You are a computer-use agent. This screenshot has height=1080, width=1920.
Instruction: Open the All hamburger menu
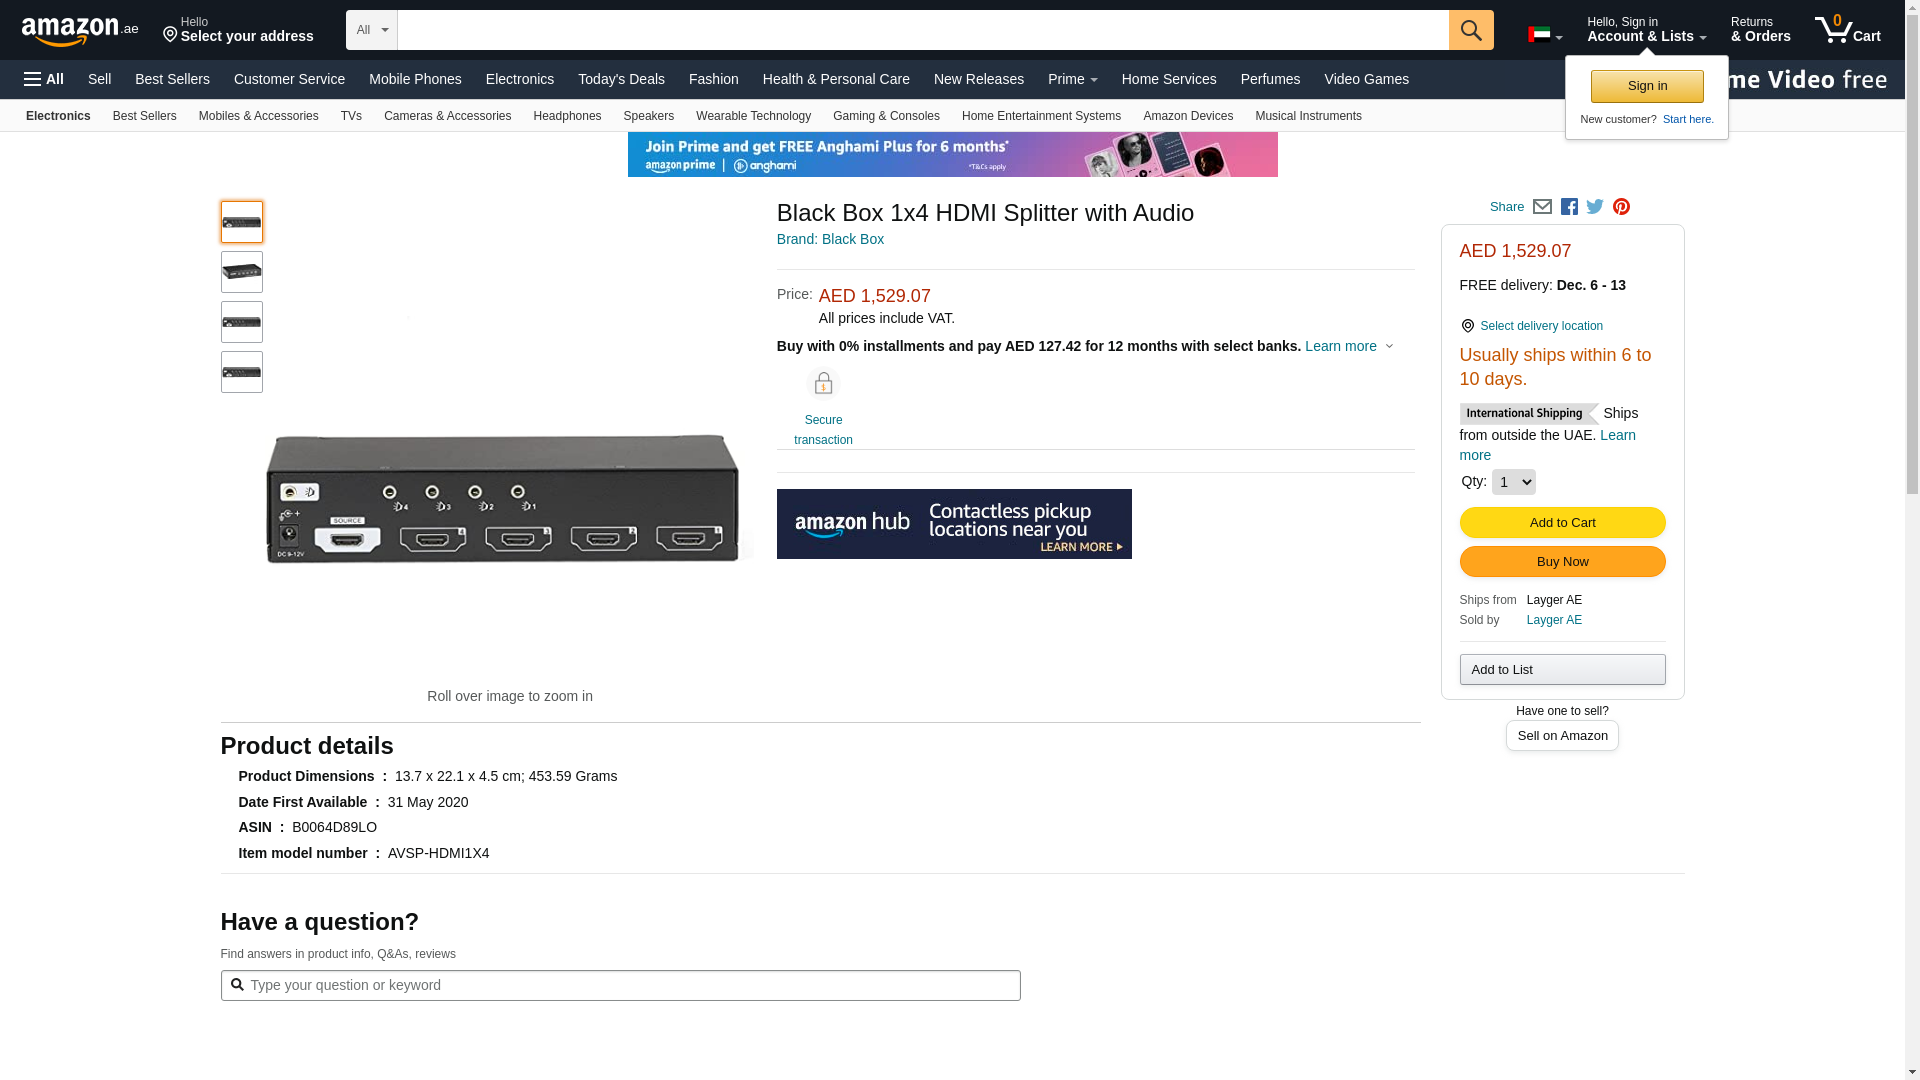pos(44,79)
